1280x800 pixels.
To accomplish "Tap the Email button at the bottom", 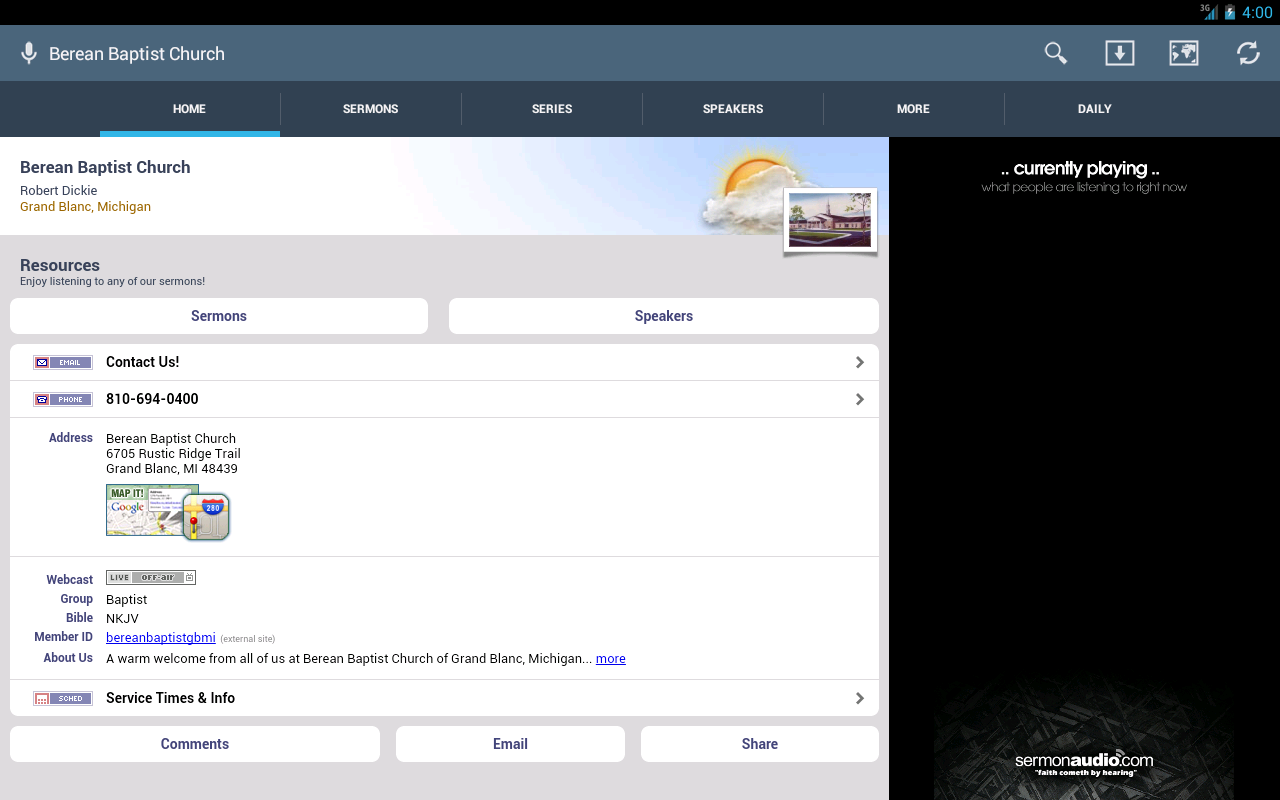I will click(x=510, y=744).
